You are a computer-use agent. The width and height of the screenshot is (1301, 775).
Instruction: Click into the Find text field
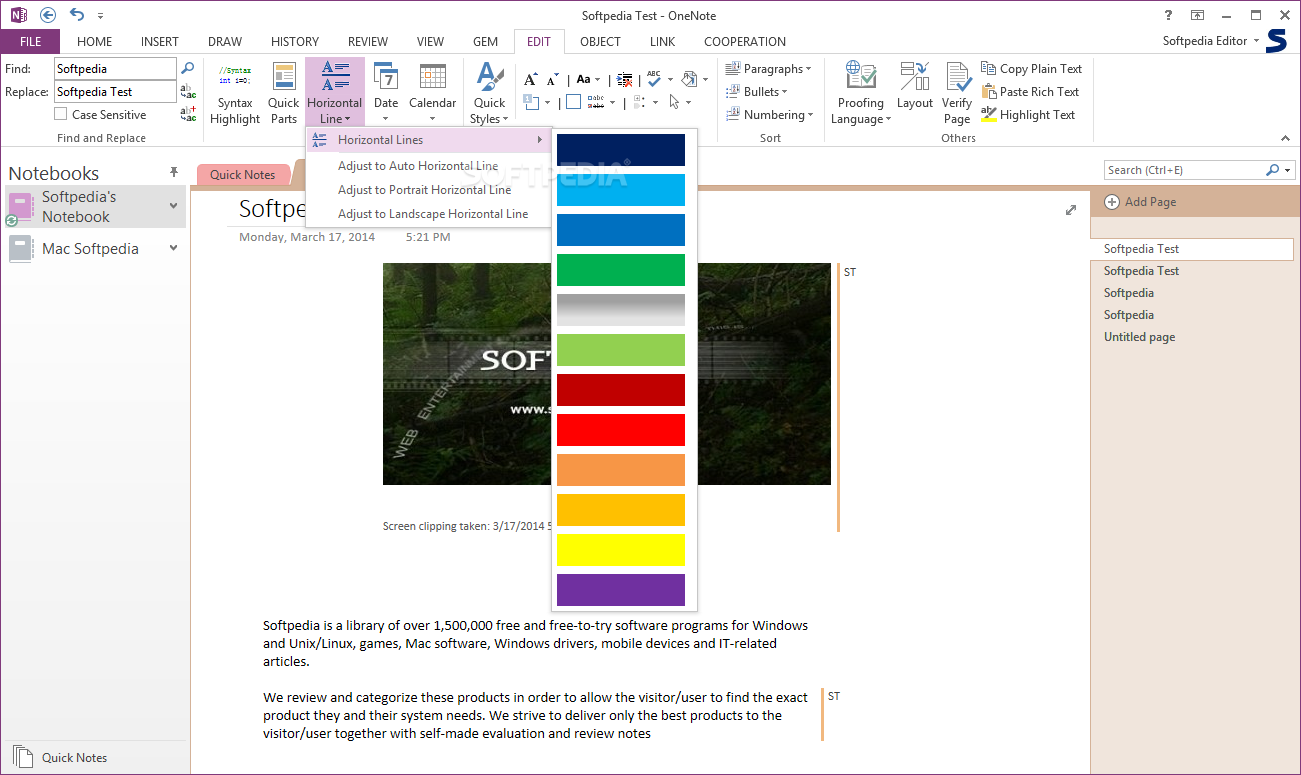pos(115,69)
